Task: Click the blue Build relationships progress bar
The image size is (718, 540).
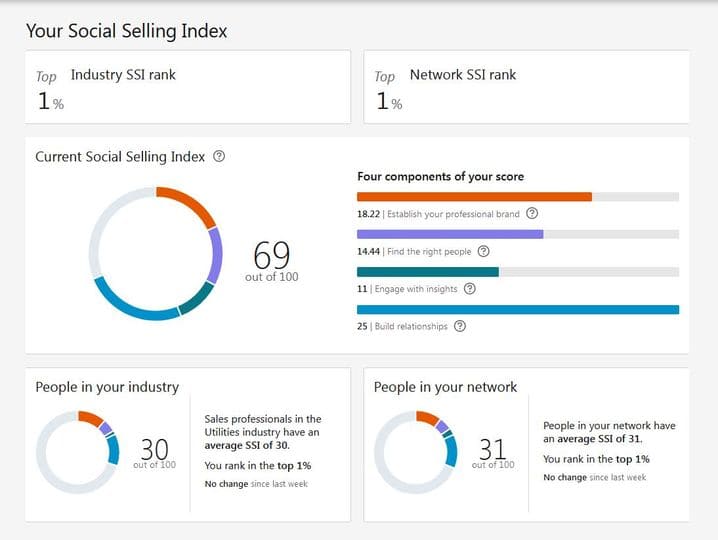Action: coord(517,310)
